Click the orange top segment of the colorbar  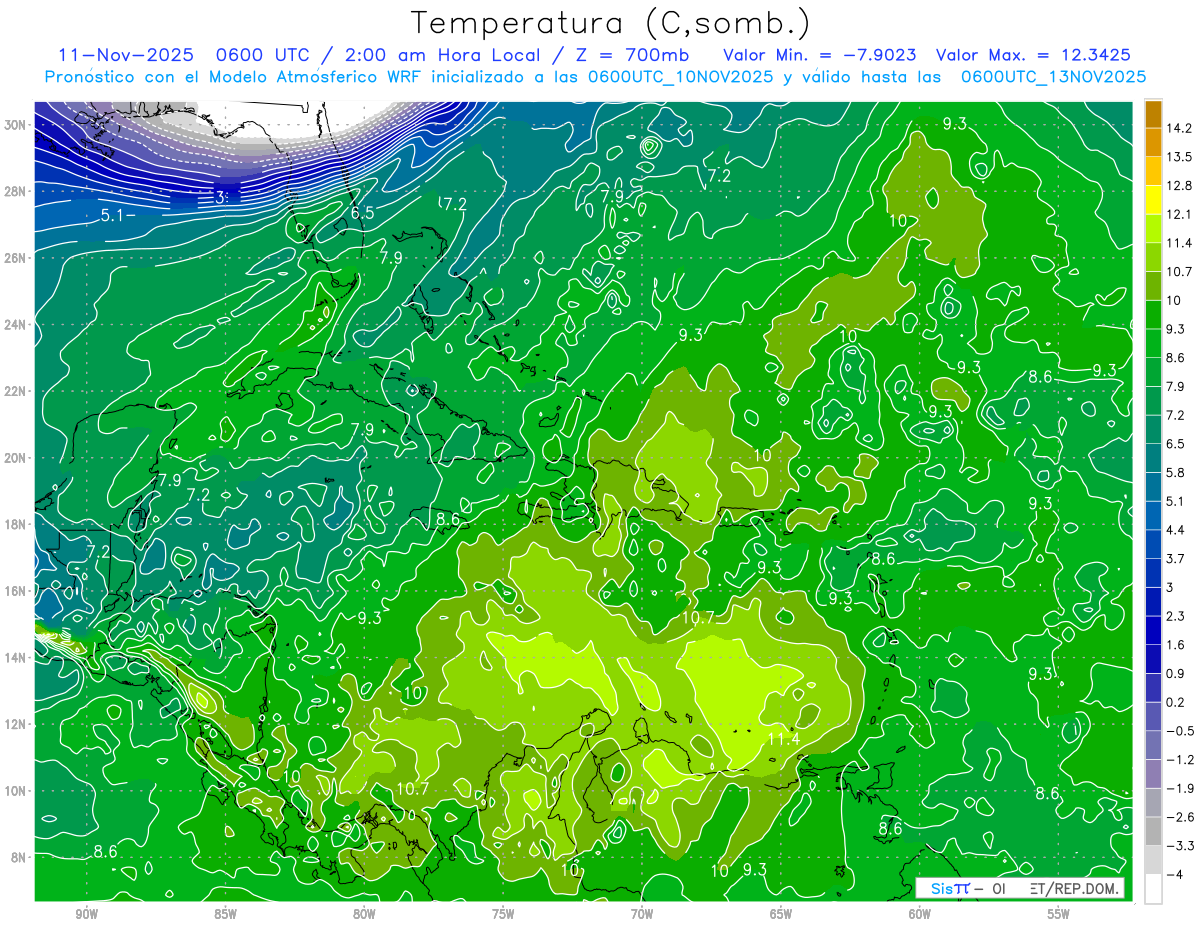(x=1153, y=114)
